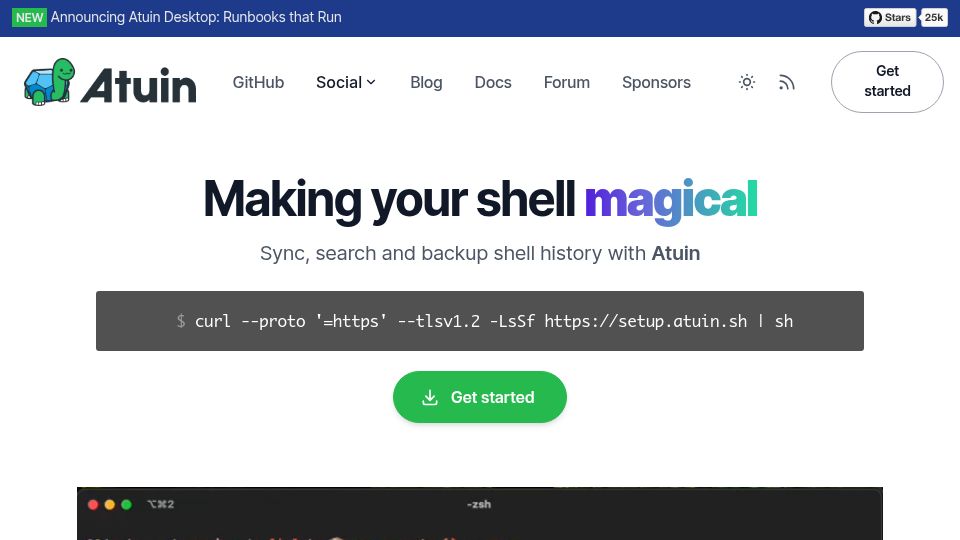Open the RSS feed icon
The height and width of the screenshot is (540, 960).
click(786, 82)
